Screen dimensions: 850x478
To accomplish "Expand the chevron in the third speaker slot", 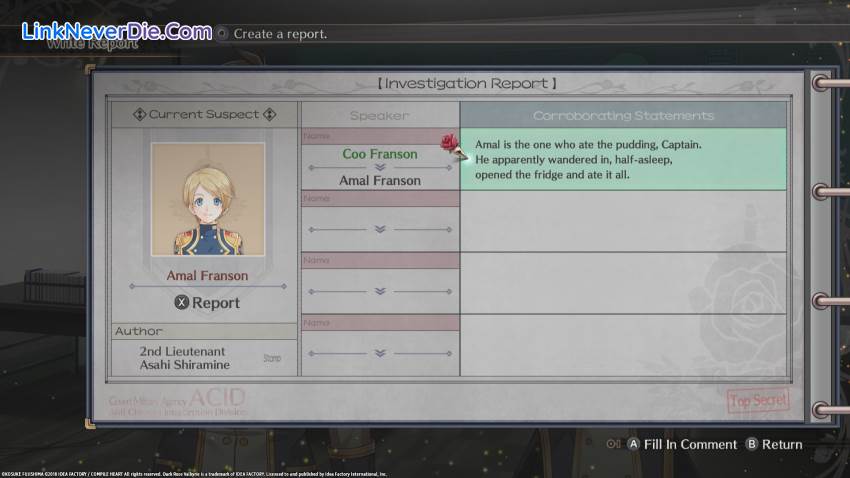I will click(380, 292).
